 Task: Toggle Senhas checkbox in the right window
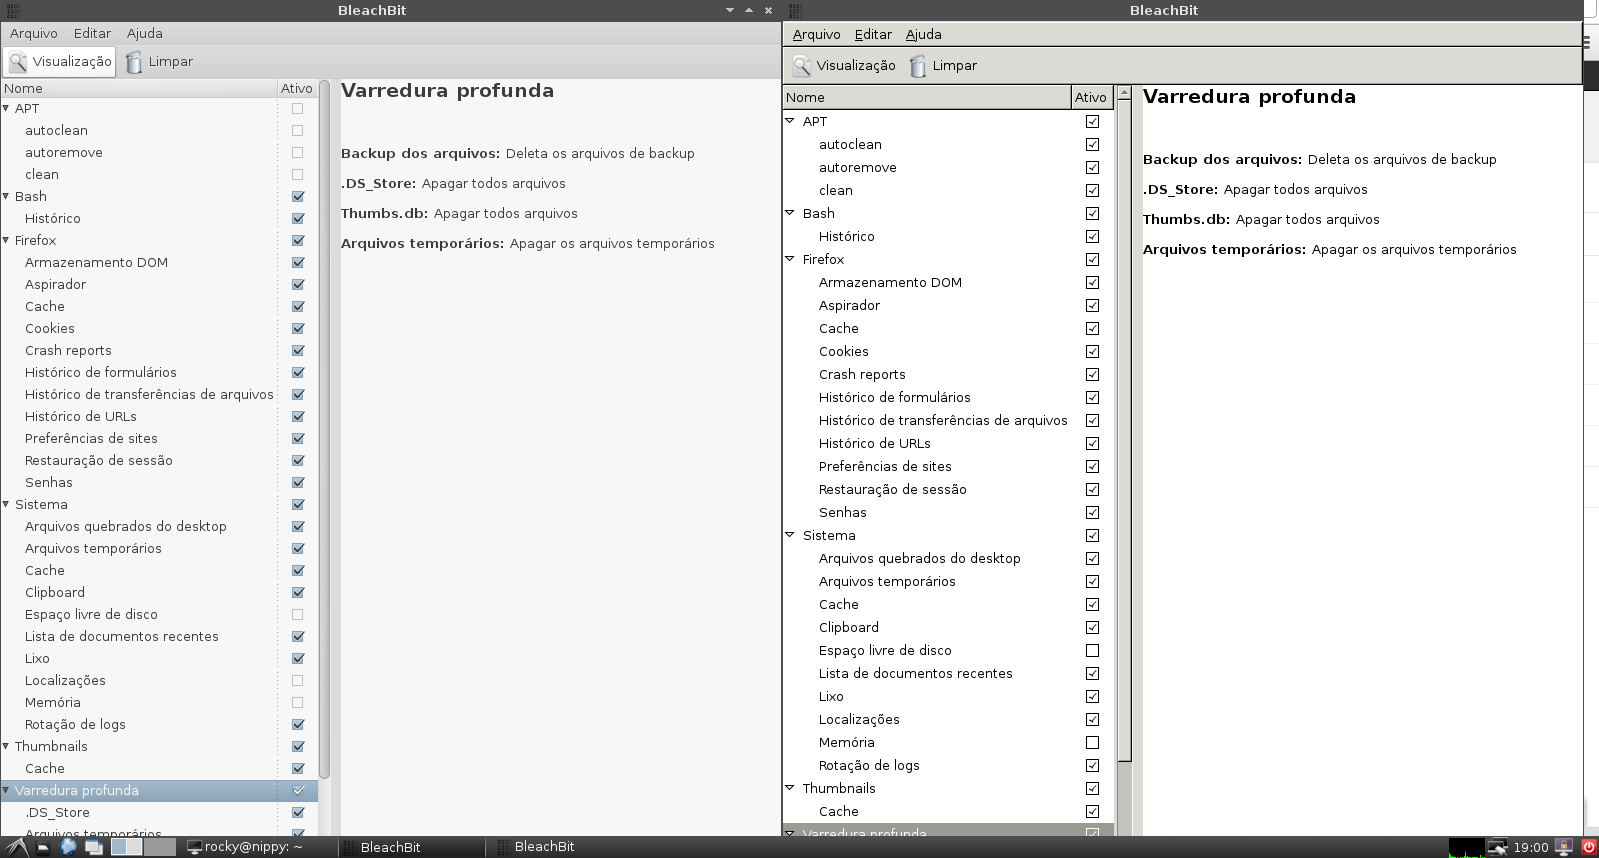pos(1092,512)
